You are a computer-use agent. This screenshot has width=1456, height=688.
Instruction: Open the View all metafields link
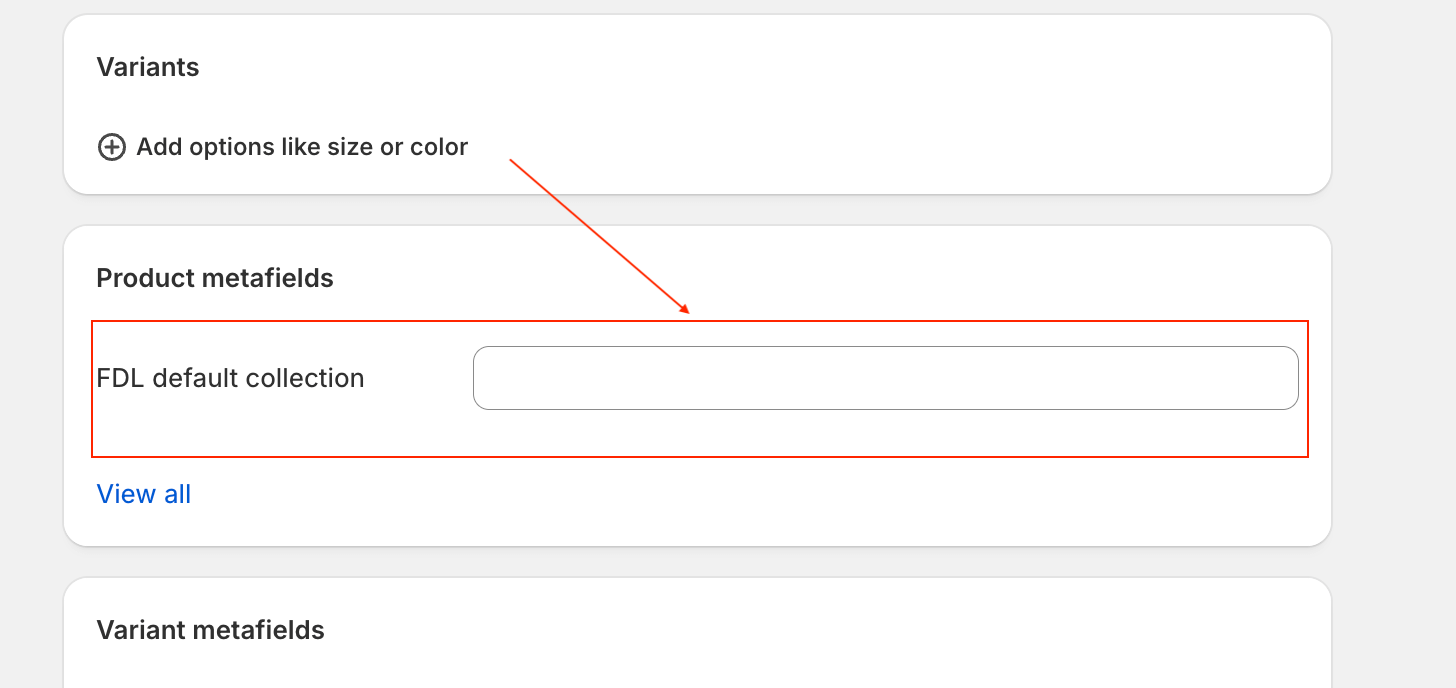[x=143, y=494]
